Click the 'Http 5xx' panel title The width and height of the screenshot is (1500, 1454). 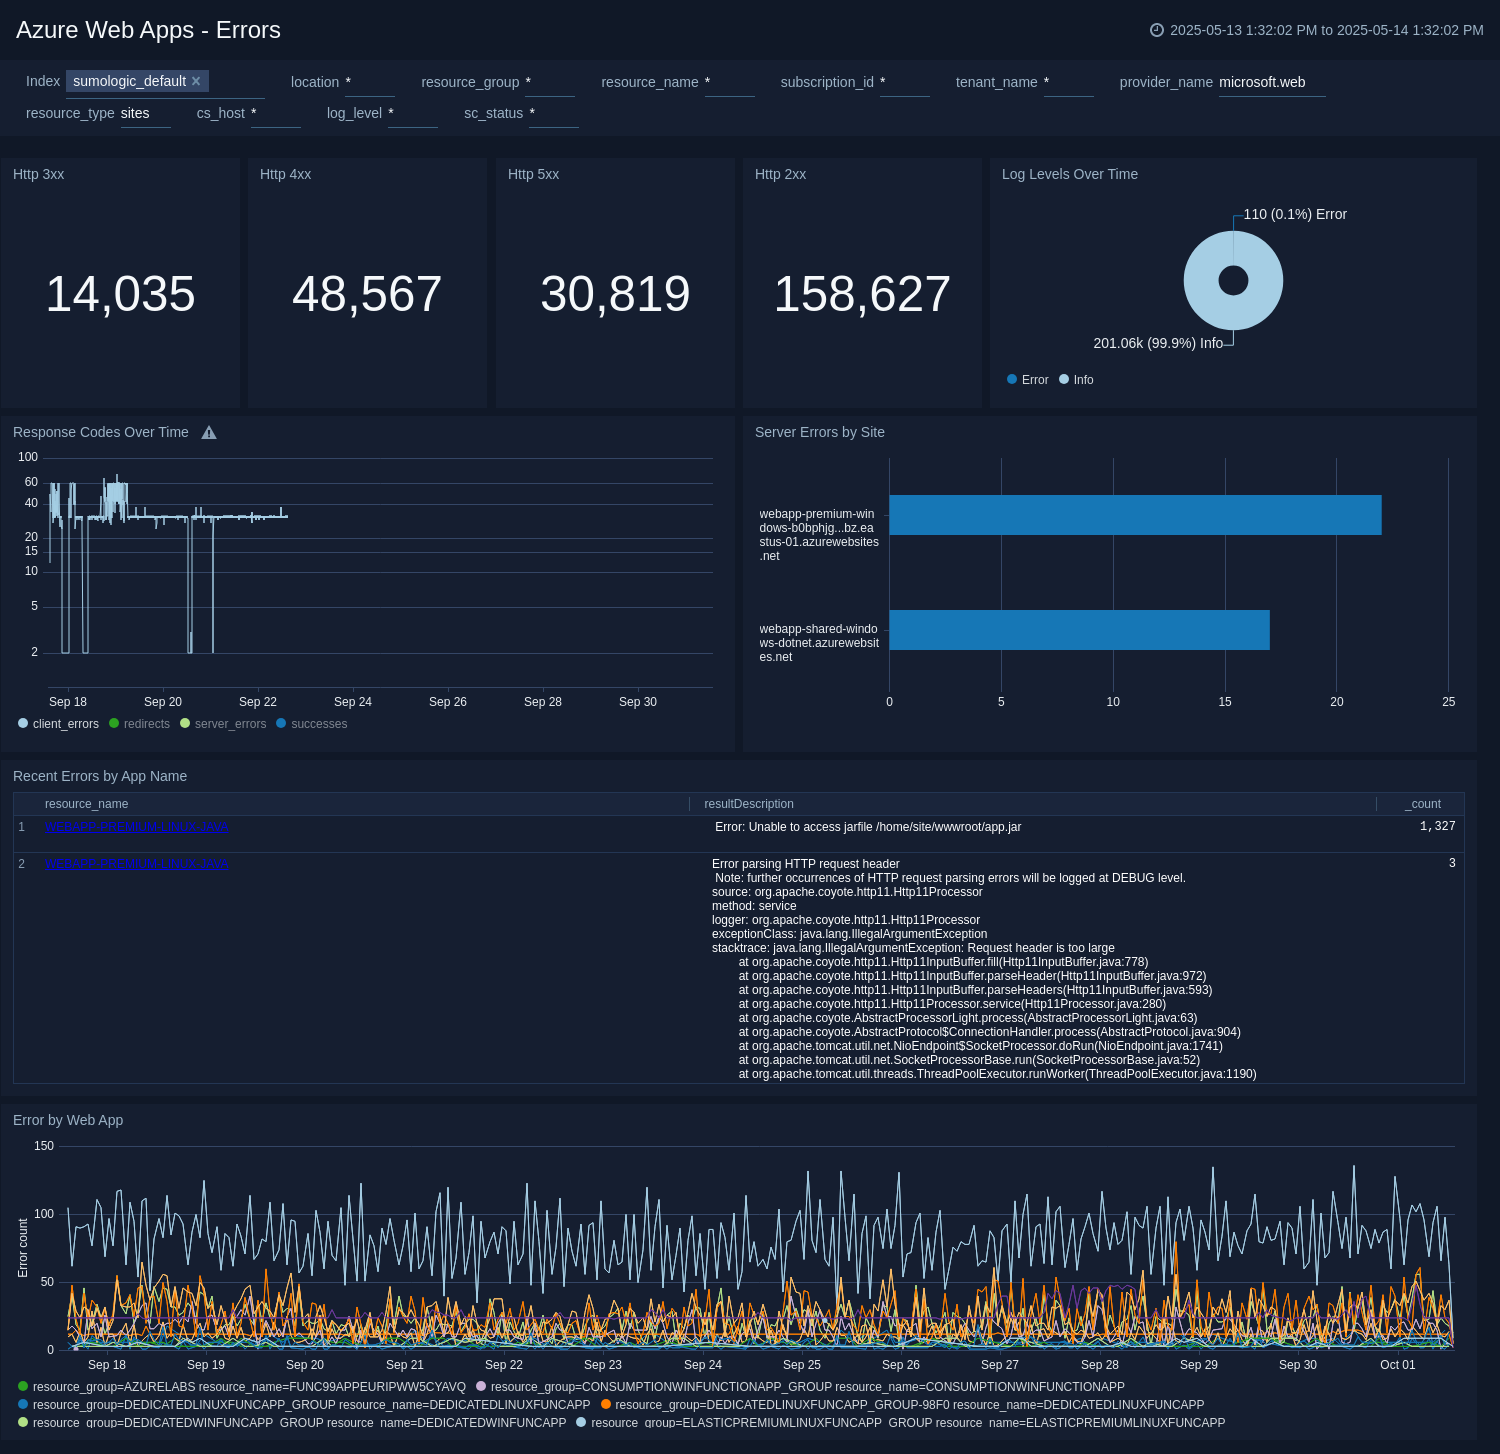click(533, 174)
